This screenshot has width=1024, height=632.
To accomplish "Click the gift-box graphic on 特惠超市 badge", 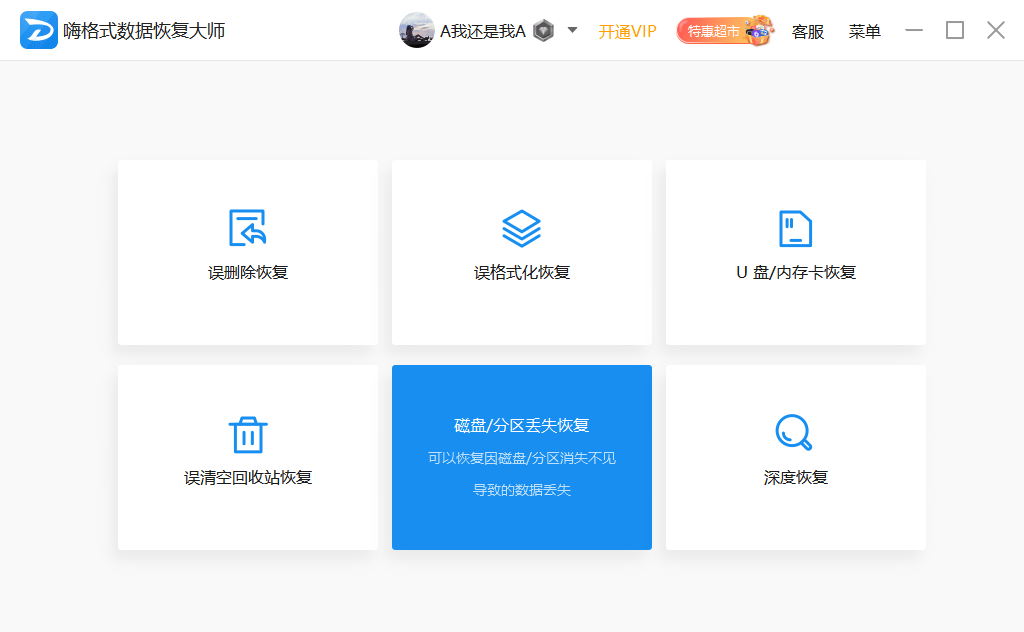I will point(757,30).
